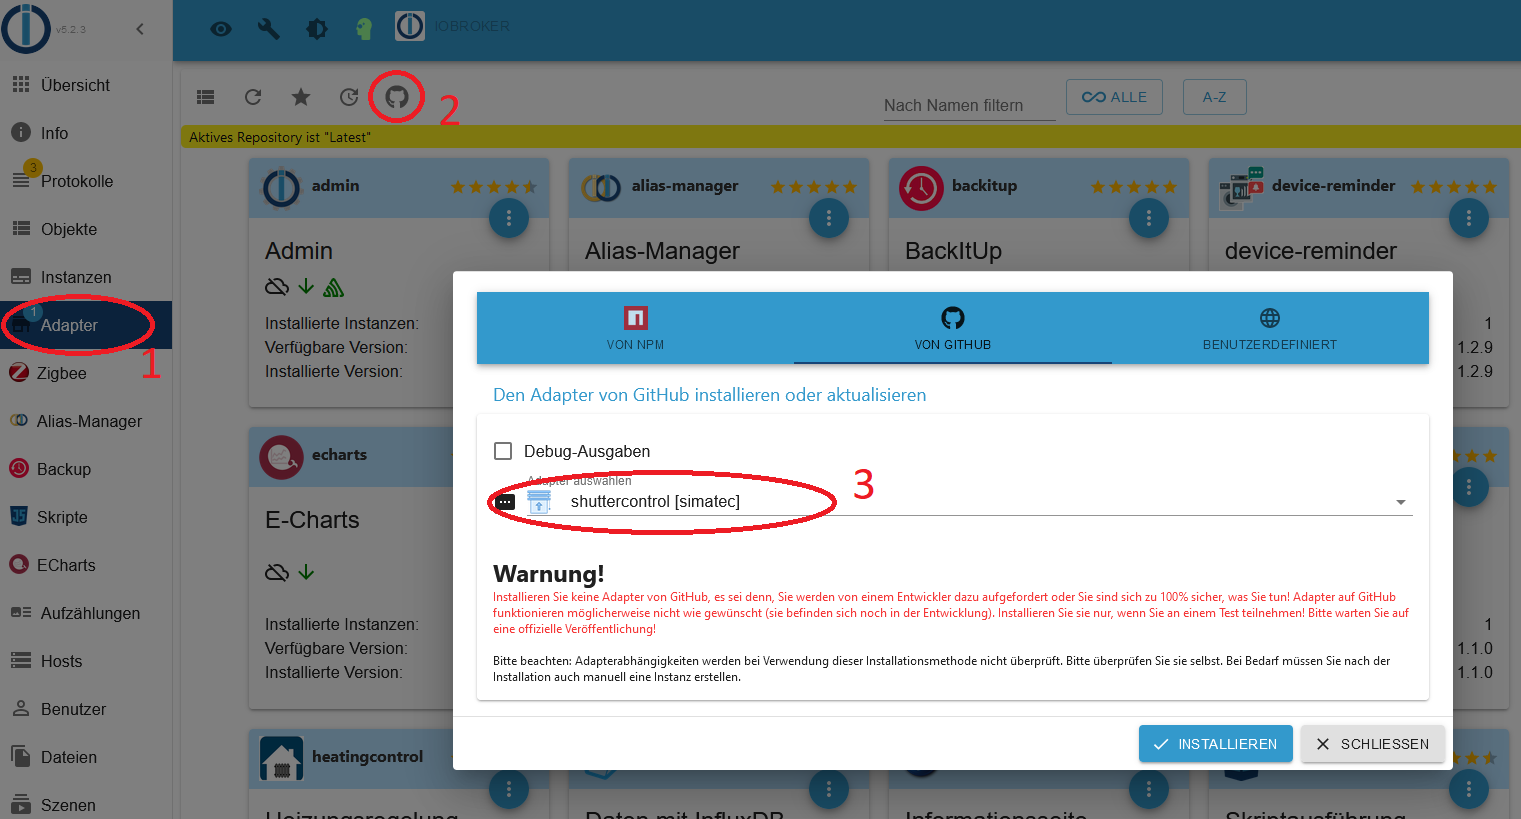Open the wrench settings icon

click(269, 29)
